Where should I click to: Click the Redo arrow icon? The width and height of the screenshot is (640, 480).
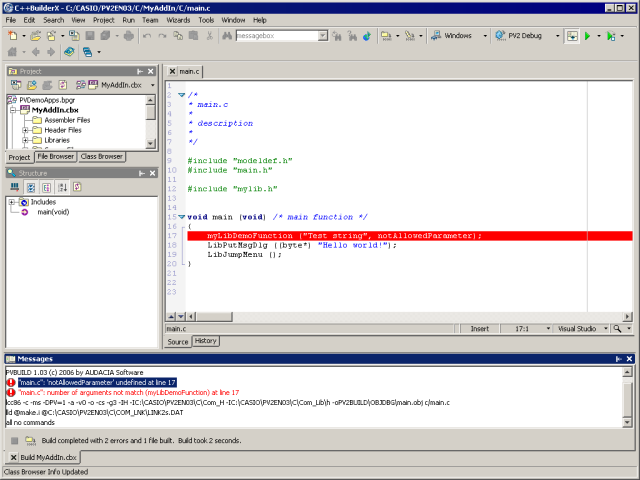[162, 36]
